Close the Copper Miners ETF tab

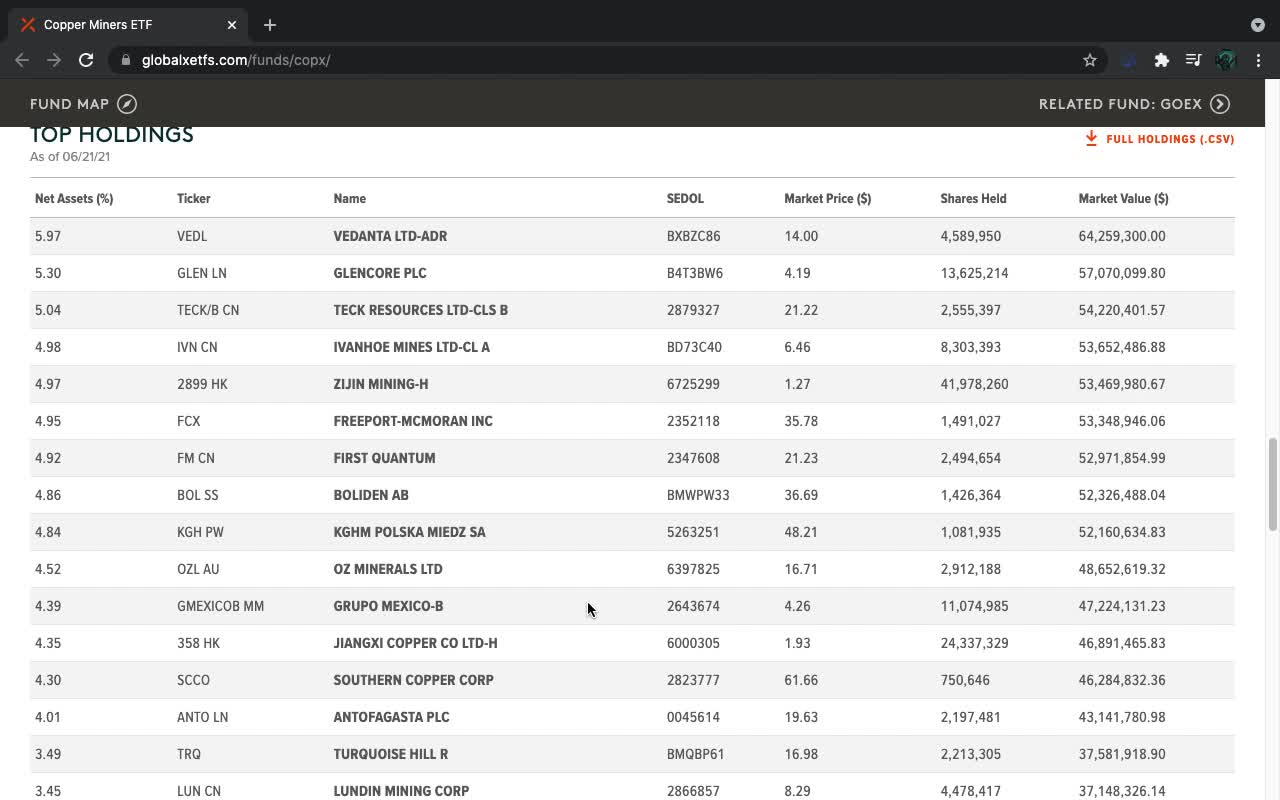pos(232,25)
